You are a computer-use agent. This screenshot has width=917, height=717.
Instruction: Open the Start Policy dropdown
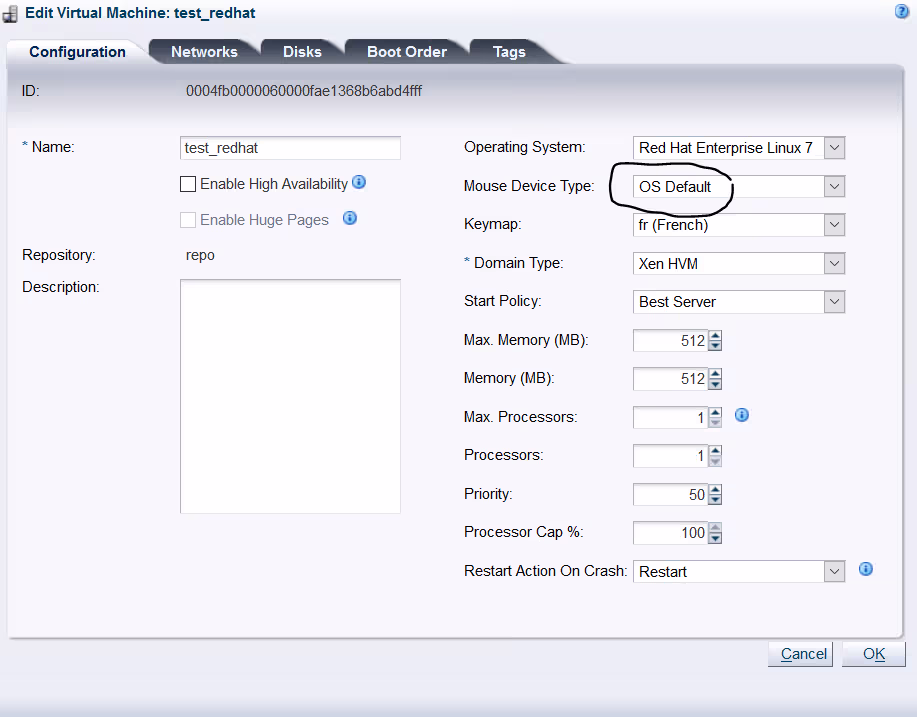pos(835,302)
